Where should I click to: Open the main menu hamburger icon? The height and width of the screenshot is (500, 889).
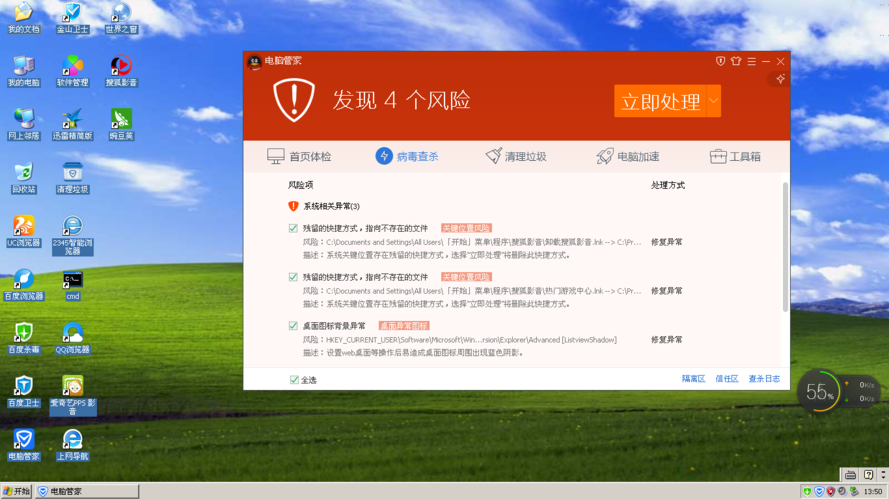tap(751, 61)
